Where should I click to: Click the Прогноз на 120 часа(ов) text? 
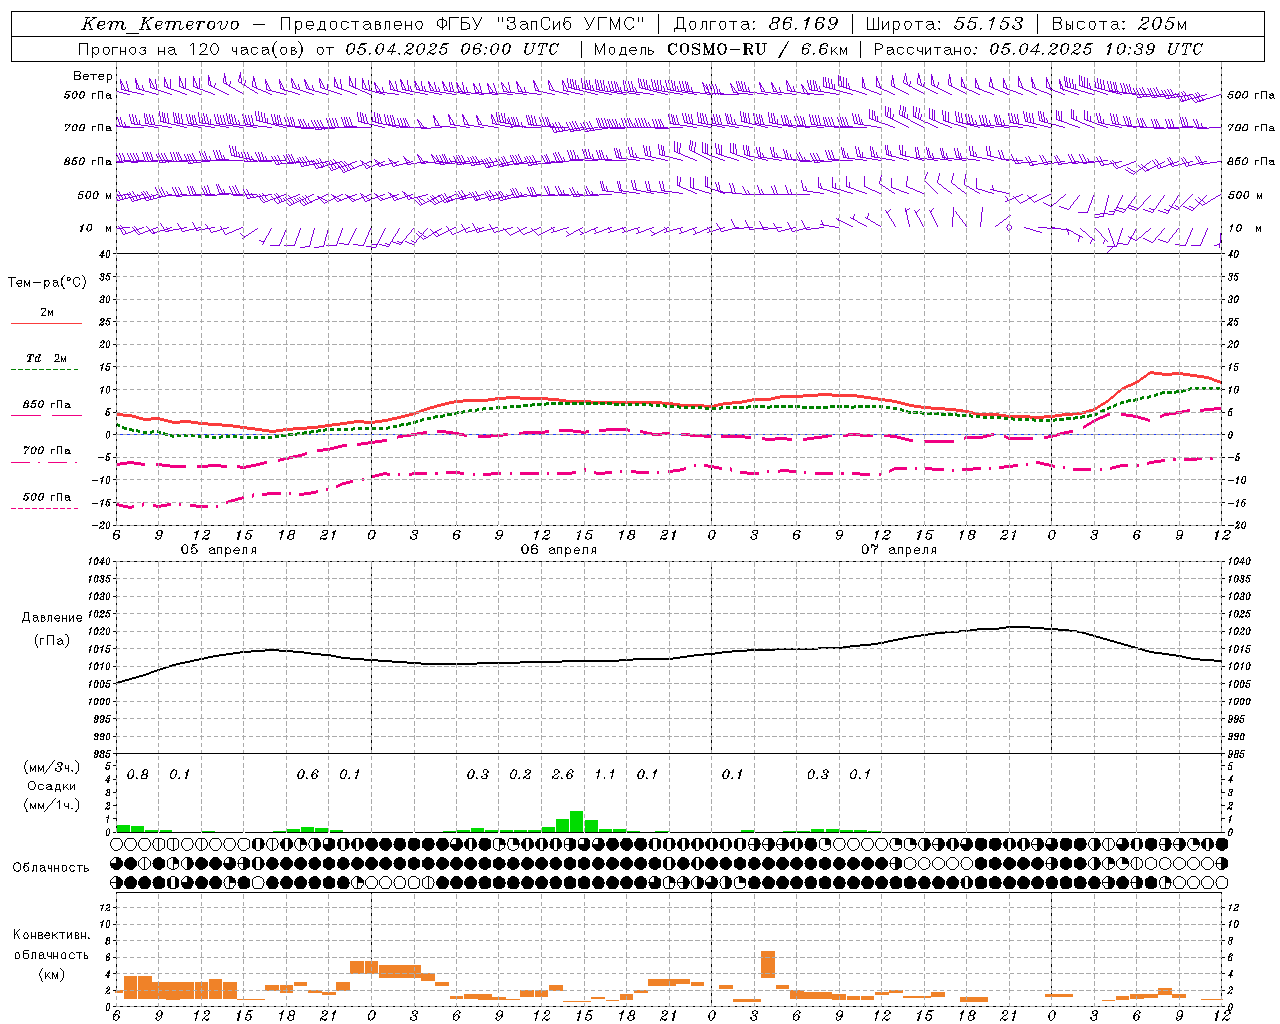coord(193,49)
